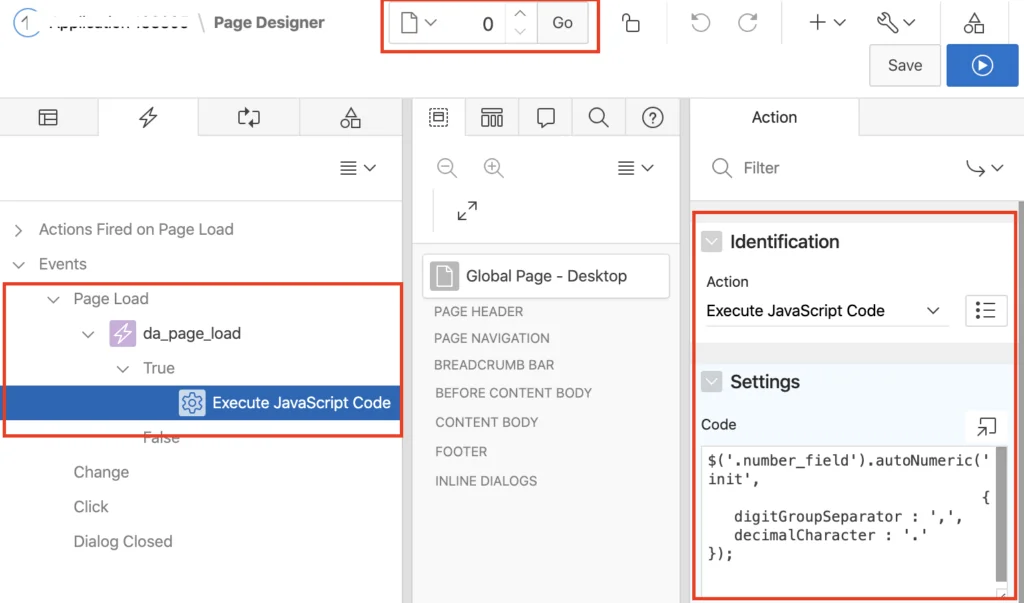Image resolution: width=1024 pixels, height=603 pixels.
Task: Switch to the Layout tab
Action: pyautogui.click(x=438, y=118)
